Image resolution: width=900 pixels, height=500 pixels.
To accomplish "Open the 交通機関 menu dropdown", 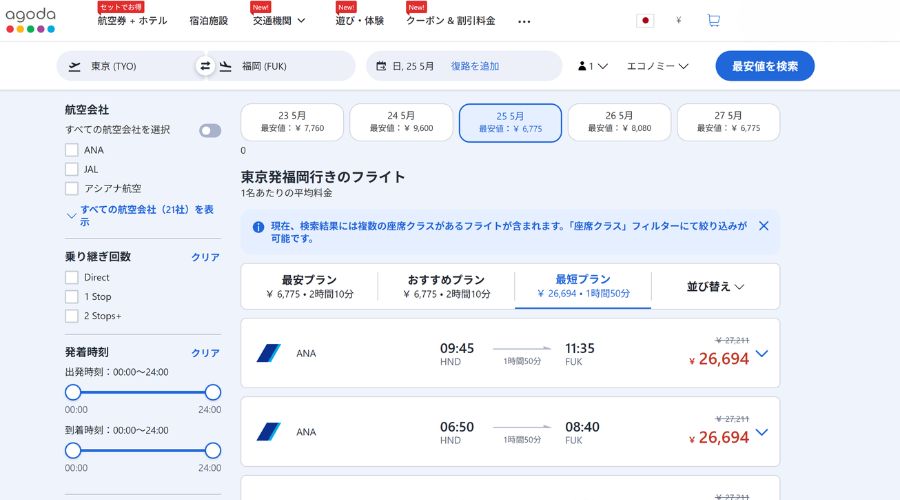I will (x=279, y=21).
